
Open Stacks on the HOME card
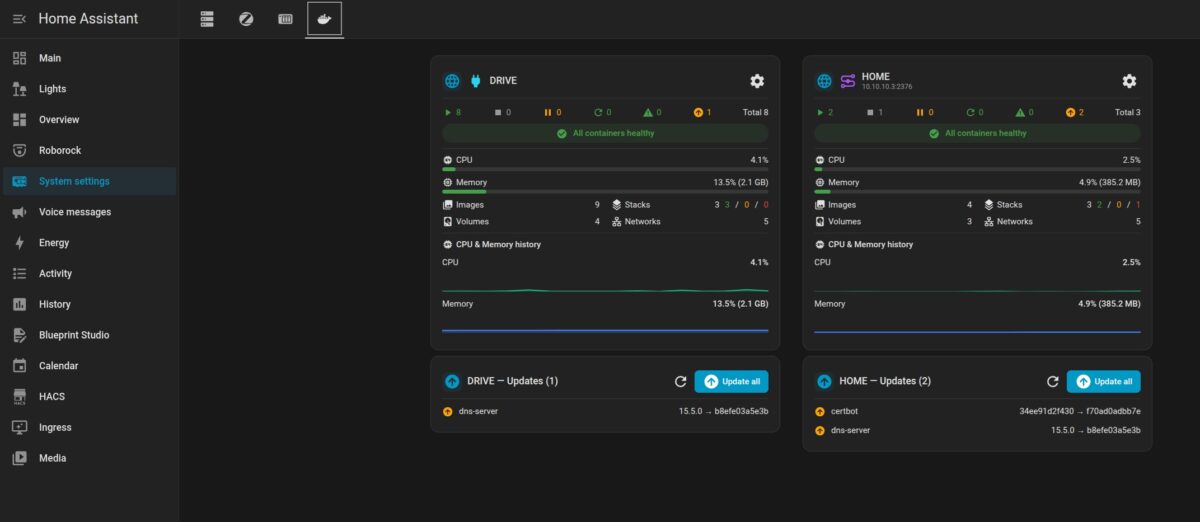[1062, 204]
